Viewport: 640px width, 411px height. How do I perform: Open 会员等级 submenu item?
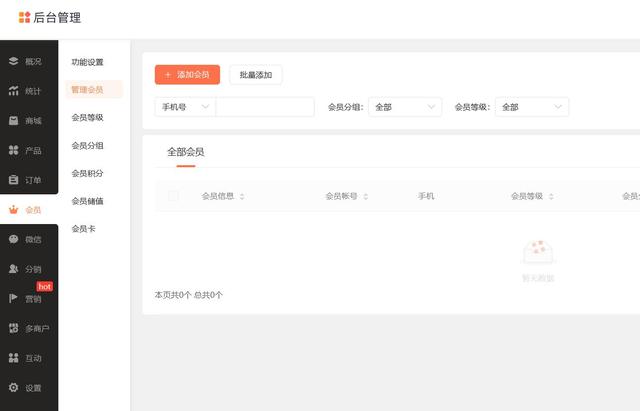(87, 118)
